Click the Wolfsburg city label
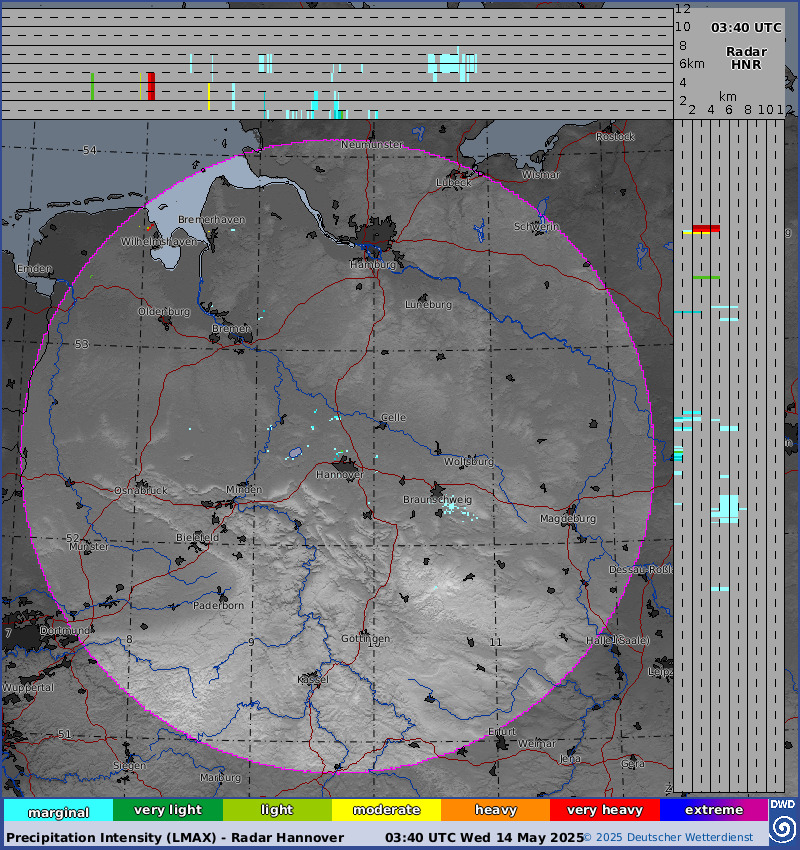The height and width of the screenshot is (850, 800). (469, 462)
